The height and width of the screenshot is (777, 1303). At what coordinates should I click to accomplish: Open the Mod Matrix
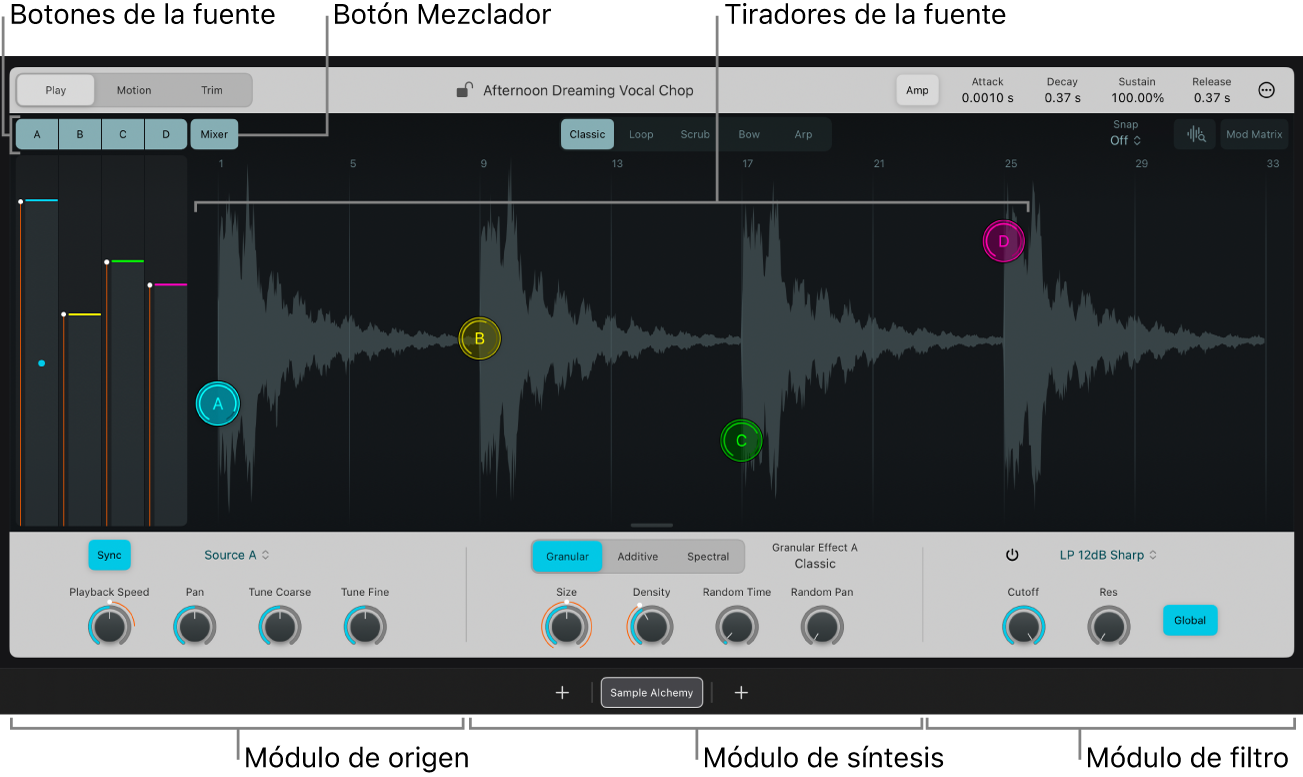[x=1254, y=134]
